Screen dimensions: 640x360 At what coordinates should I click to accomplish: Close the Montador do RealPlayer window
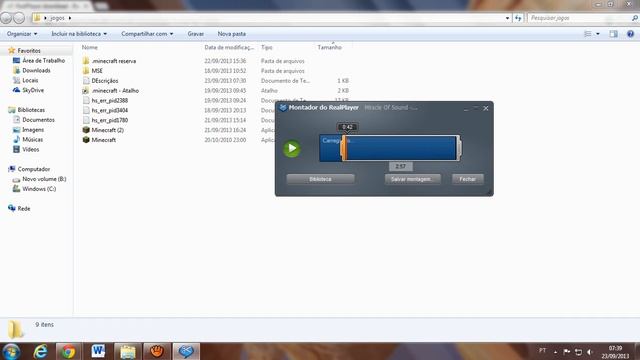click(486, 108)
